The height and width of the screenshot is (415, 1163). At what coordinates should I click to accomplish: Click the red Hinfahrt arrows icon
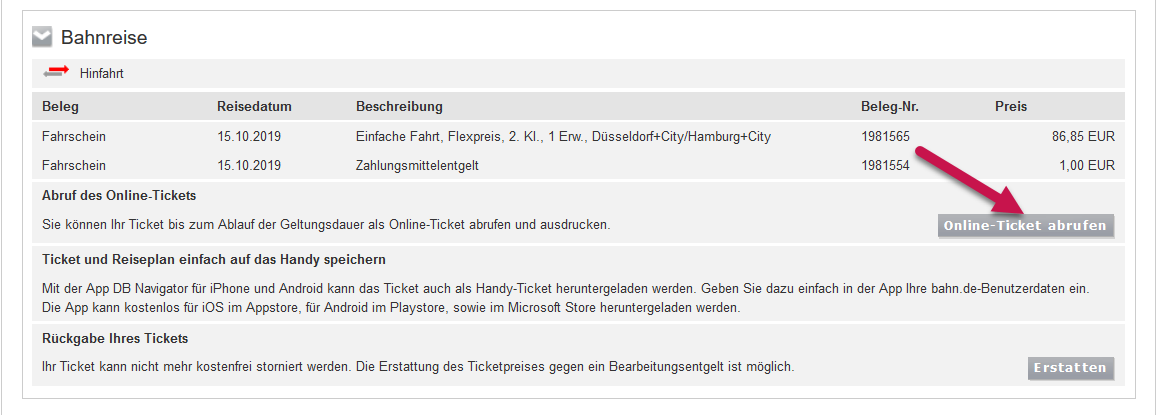(56, 73)
